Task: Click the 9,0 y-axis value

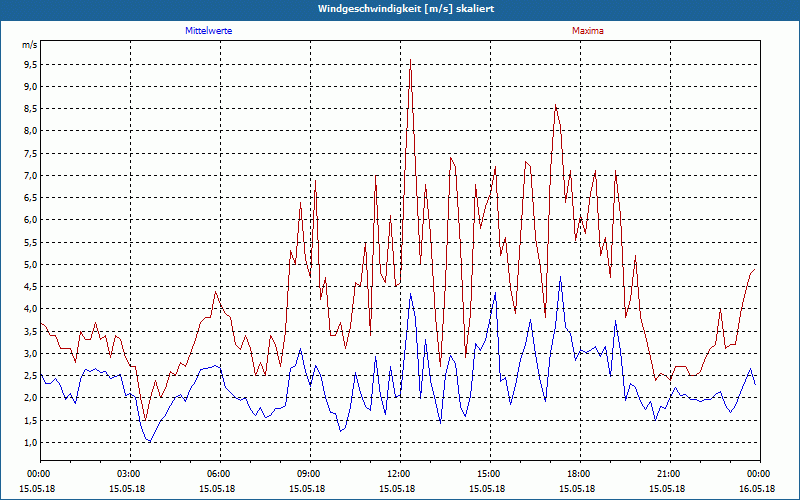Action: 31,86
